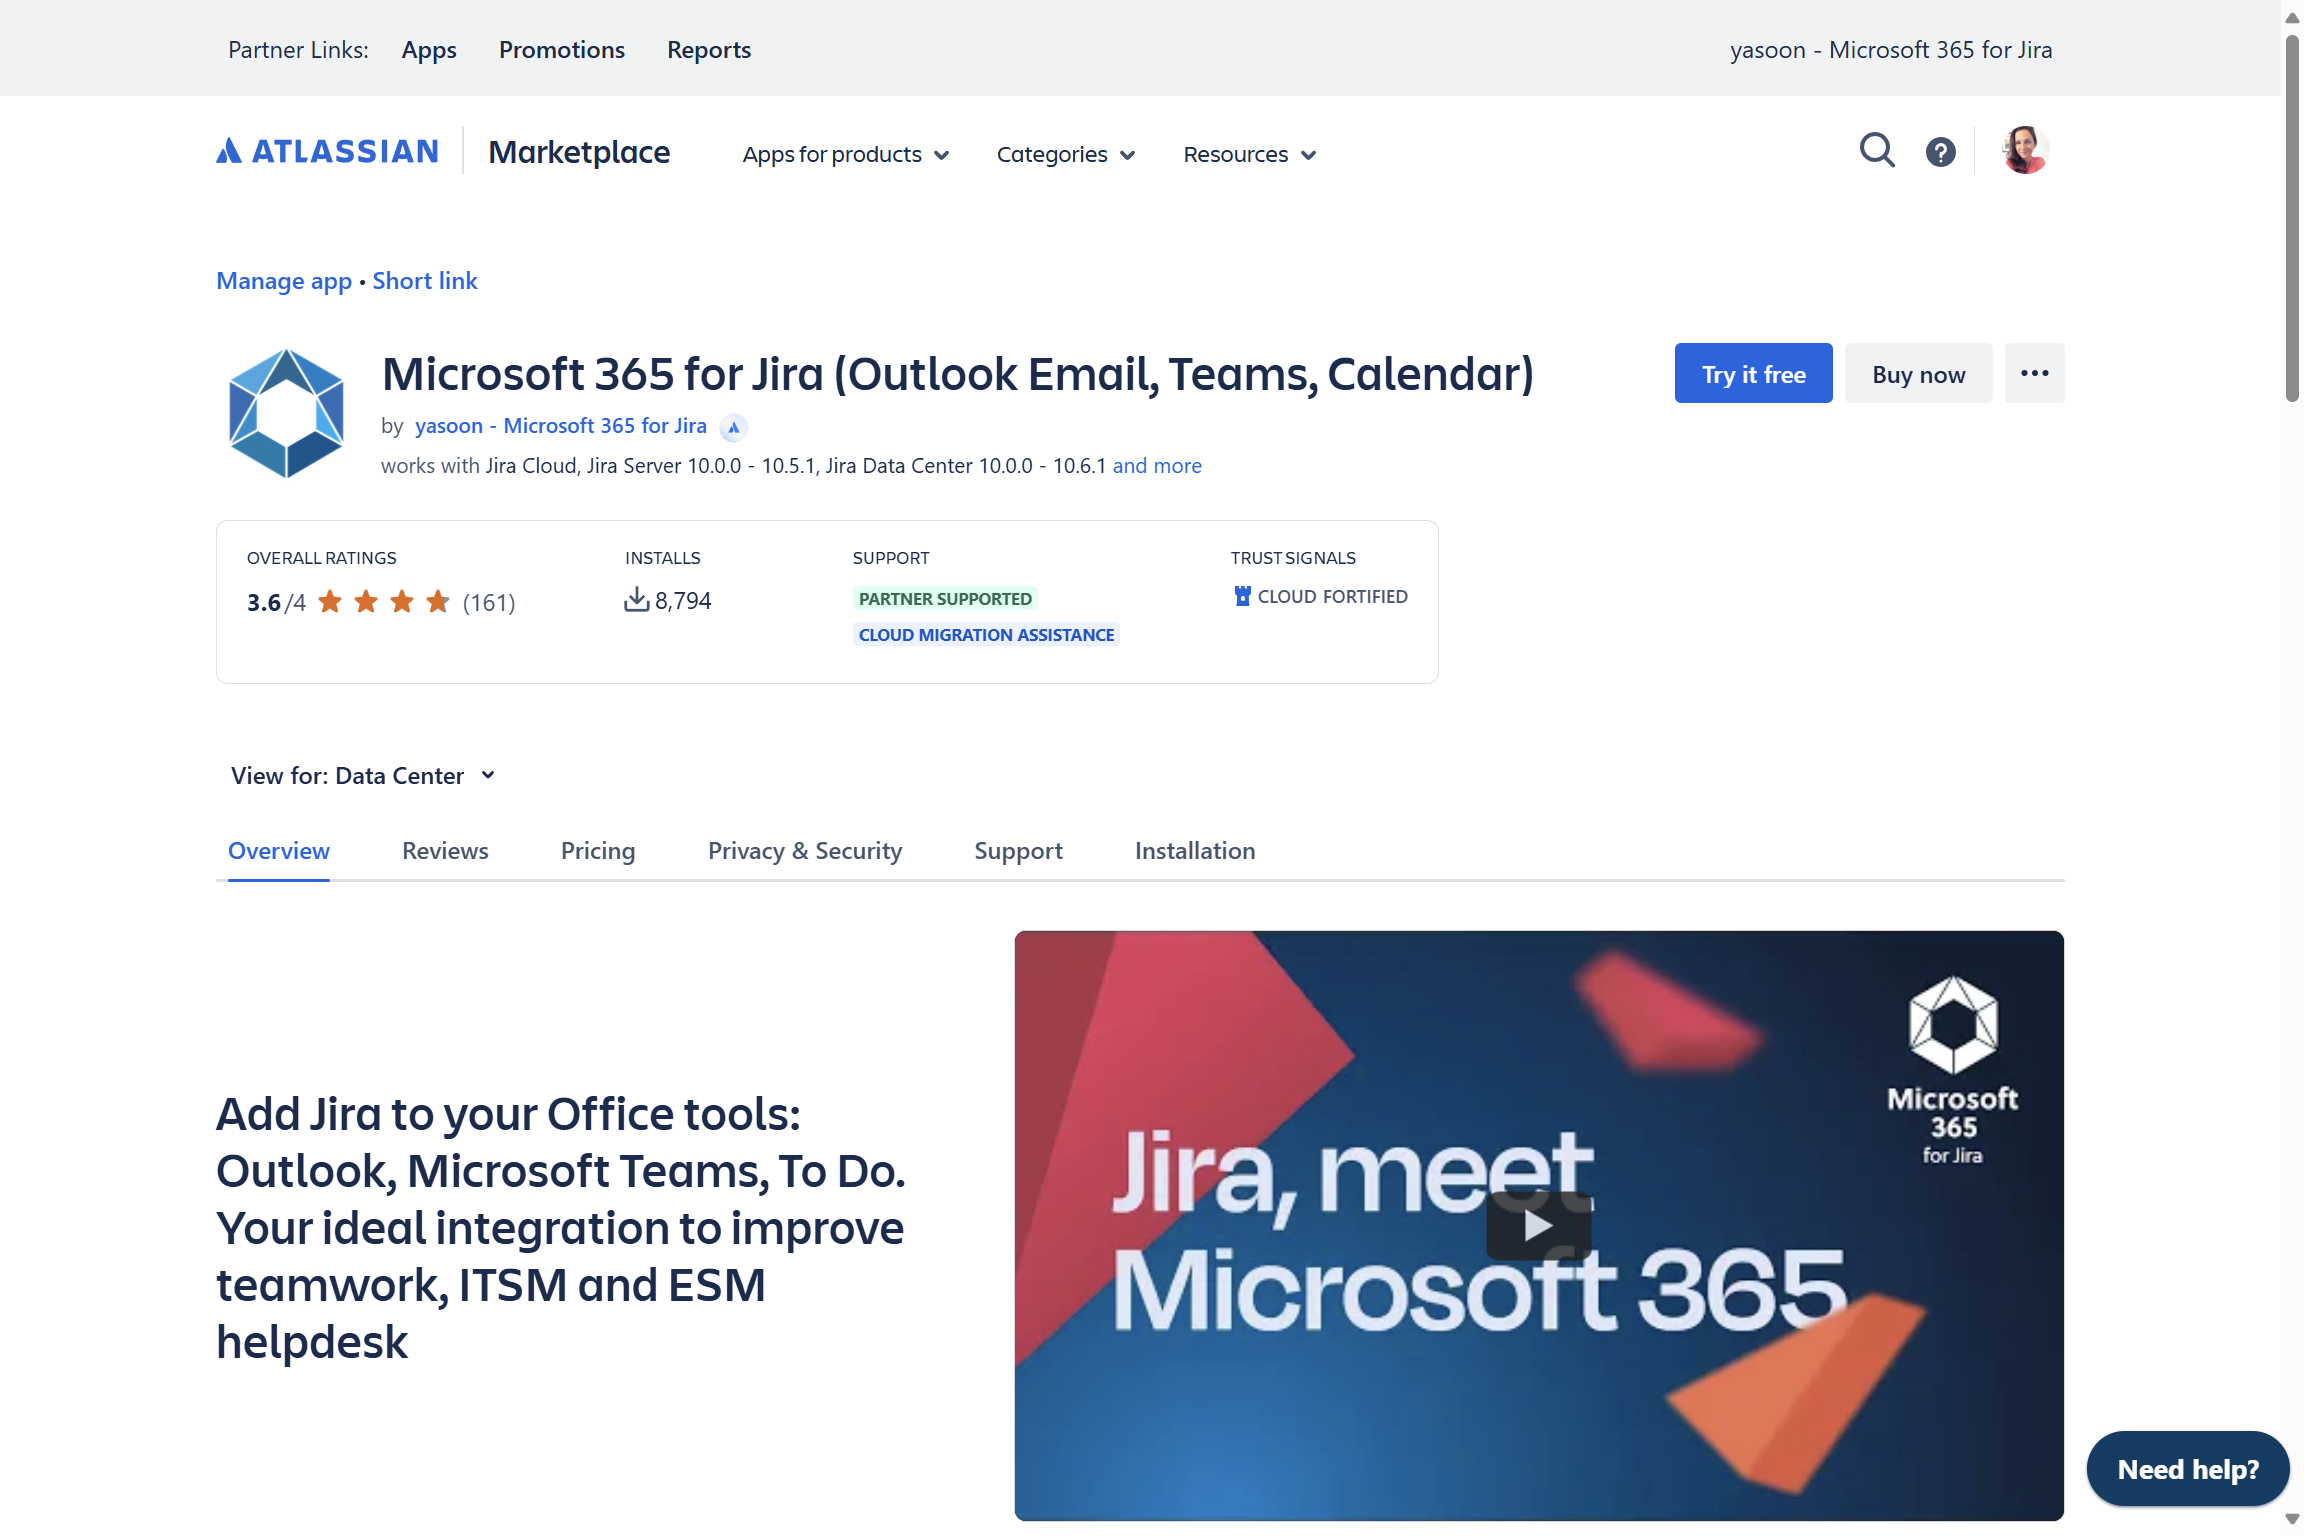Click the partner badge icon next to yasoon
Screen dimensions: 2304x1536
(734, 427)
